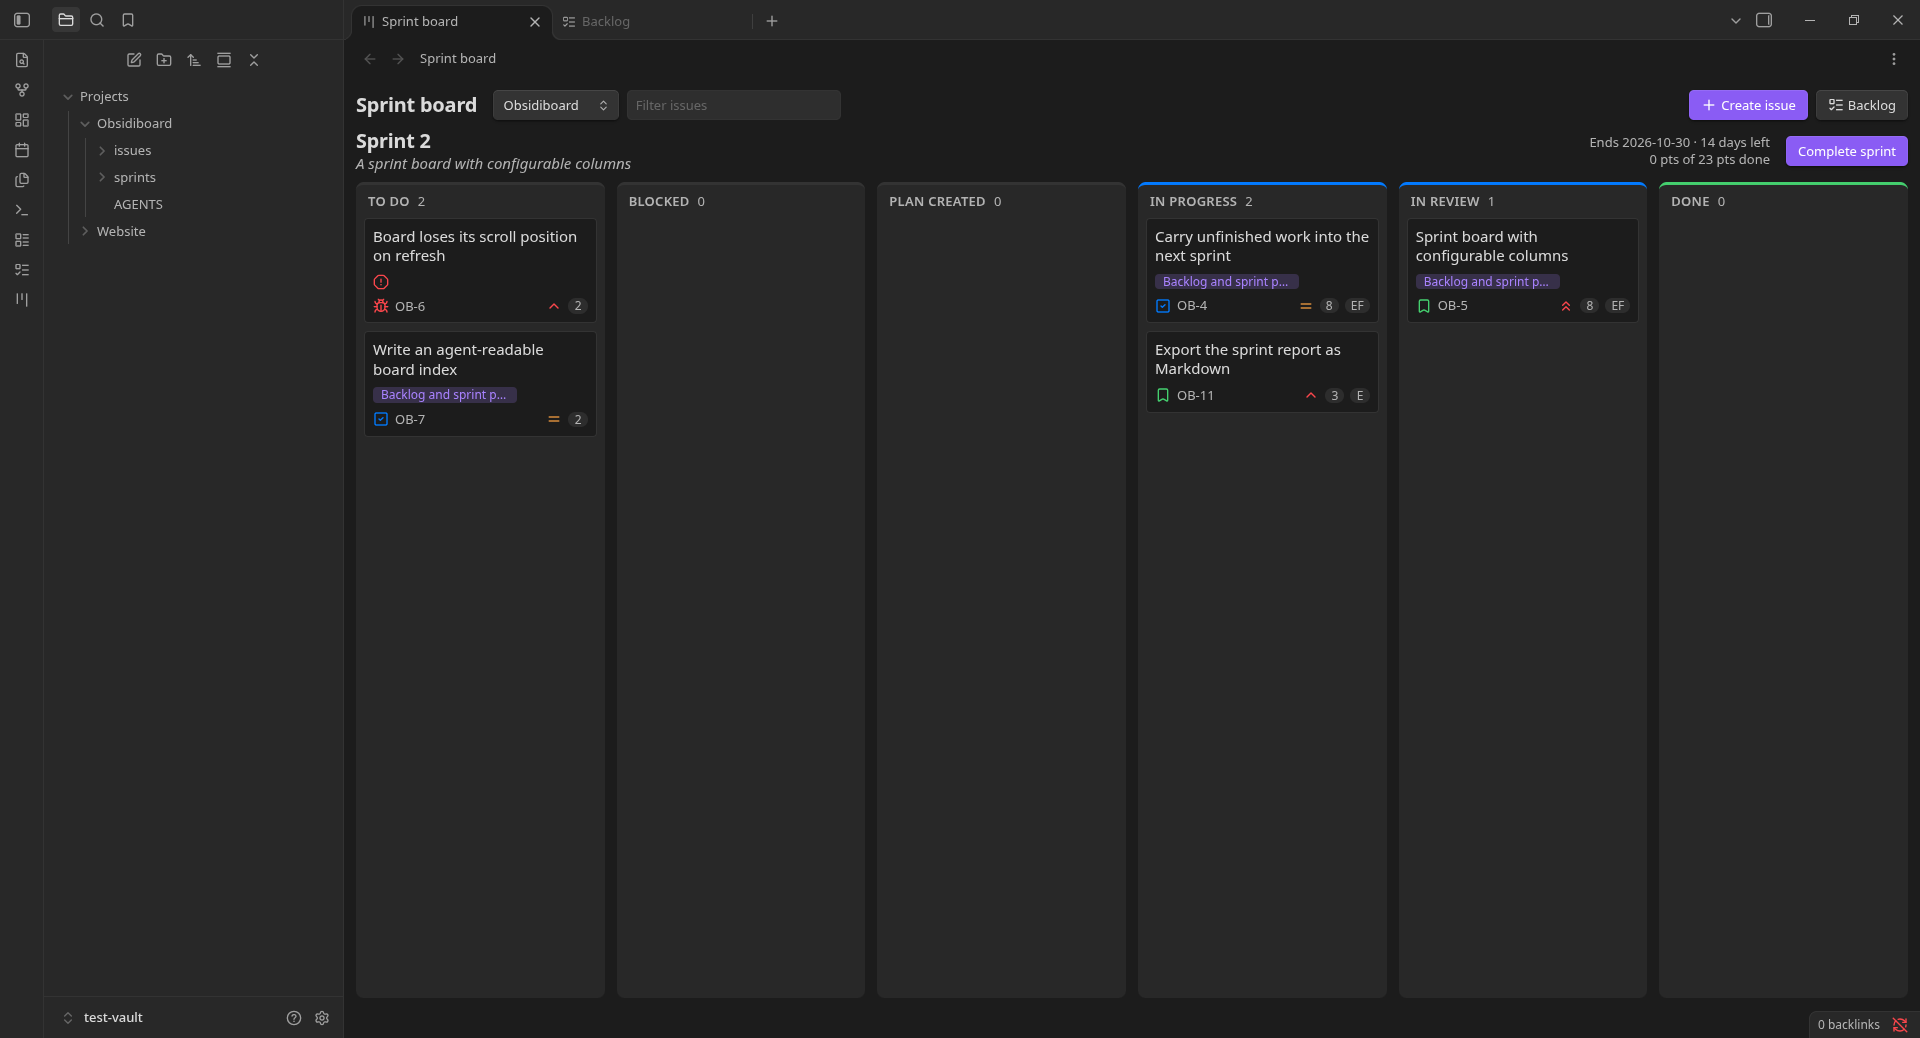Open today's daily note calendar icon
Image resolution: width=1920 pixels, height=1038 pixels.
[x=22, y=150]
